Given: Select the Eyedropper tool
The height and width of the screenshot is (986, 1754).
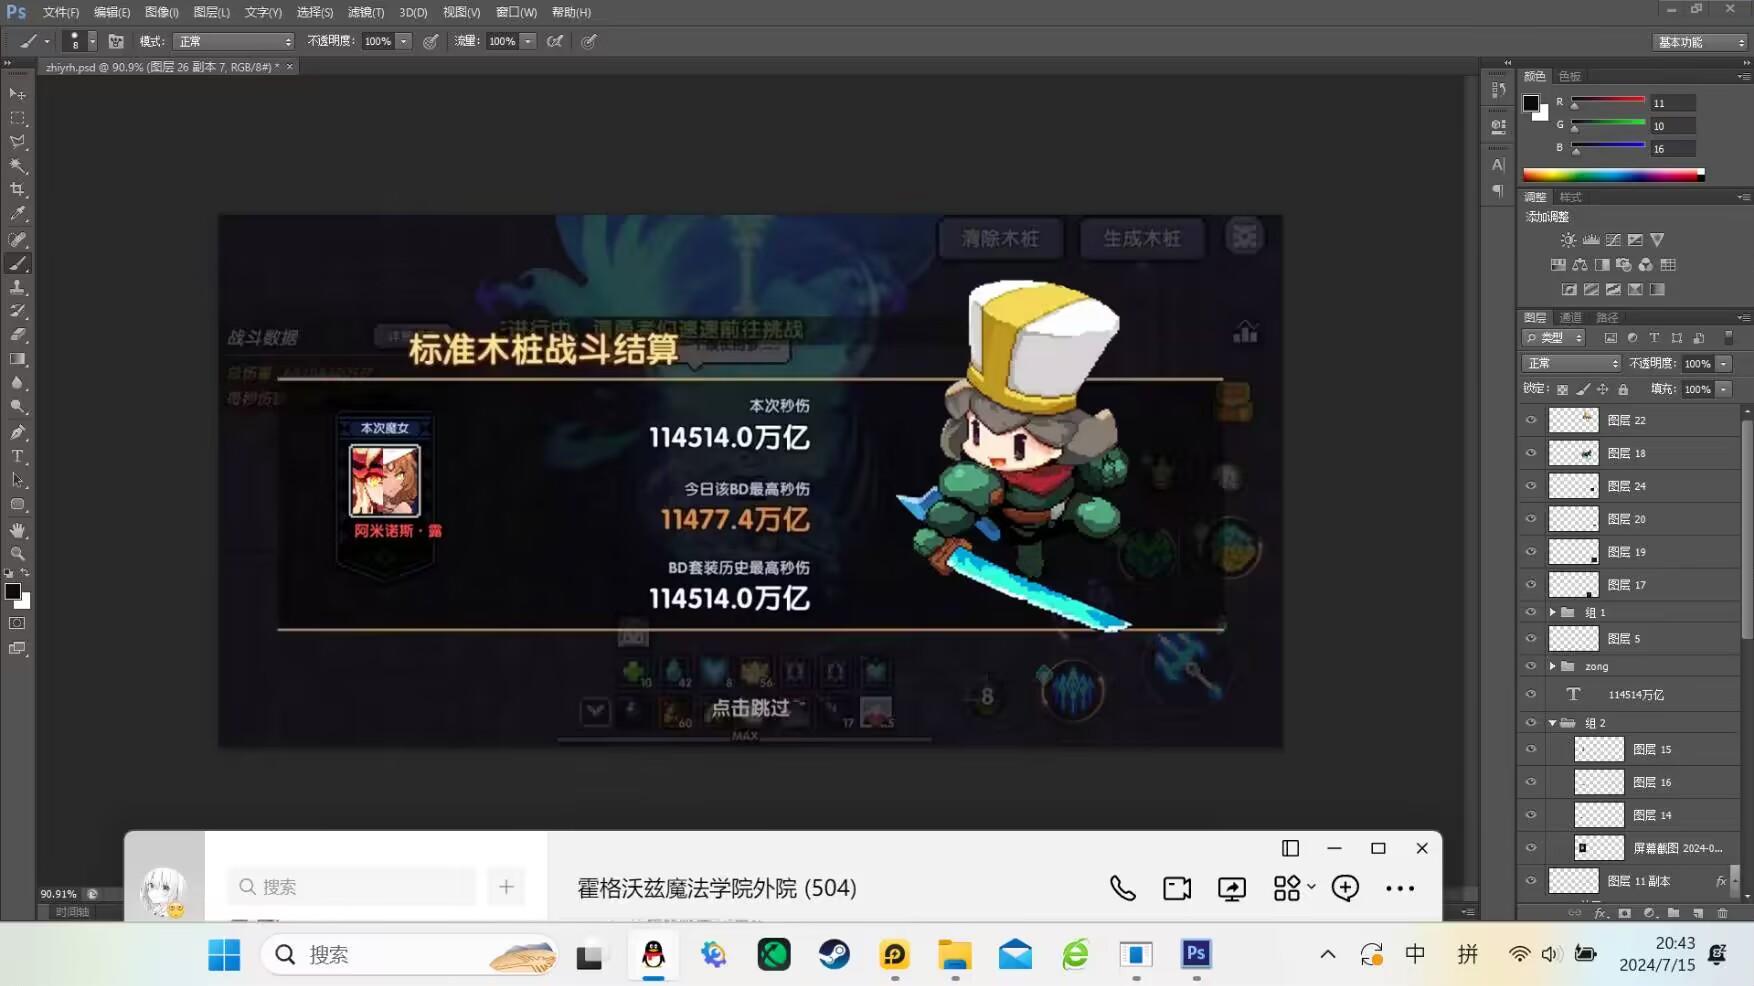Looking at the screenshot, I should click(17, 214).
